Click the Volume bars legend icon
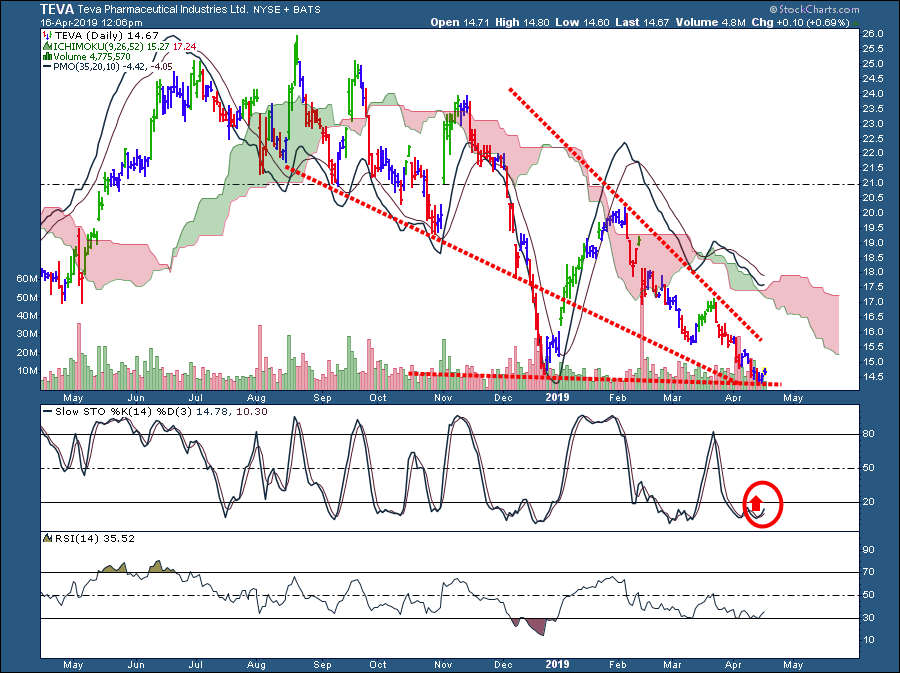Screen dimensions: 900x673 [45, 57]
